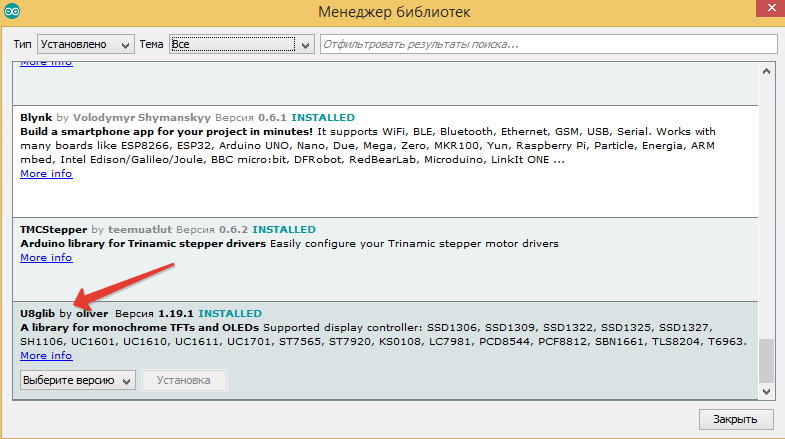Open More info link under TMCStepper
The height and width of the screenshot is (439, 785).
(x=46, y=257)
